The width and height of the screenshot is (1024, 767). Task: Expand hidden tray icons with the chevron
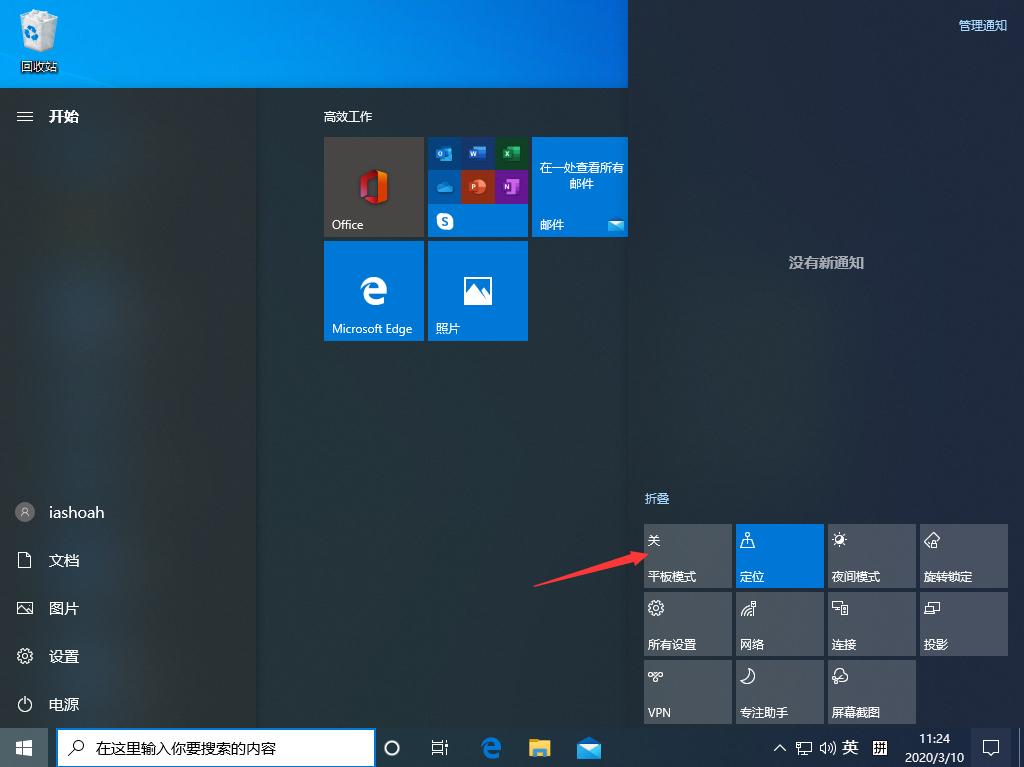[779, 747]
